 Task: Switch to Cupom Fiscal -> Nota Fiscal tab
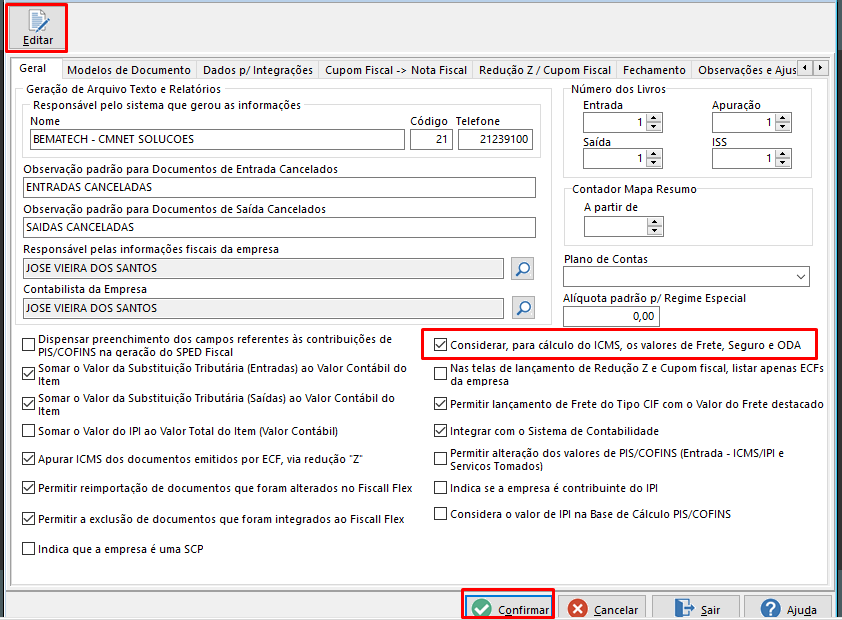point(396,70)
